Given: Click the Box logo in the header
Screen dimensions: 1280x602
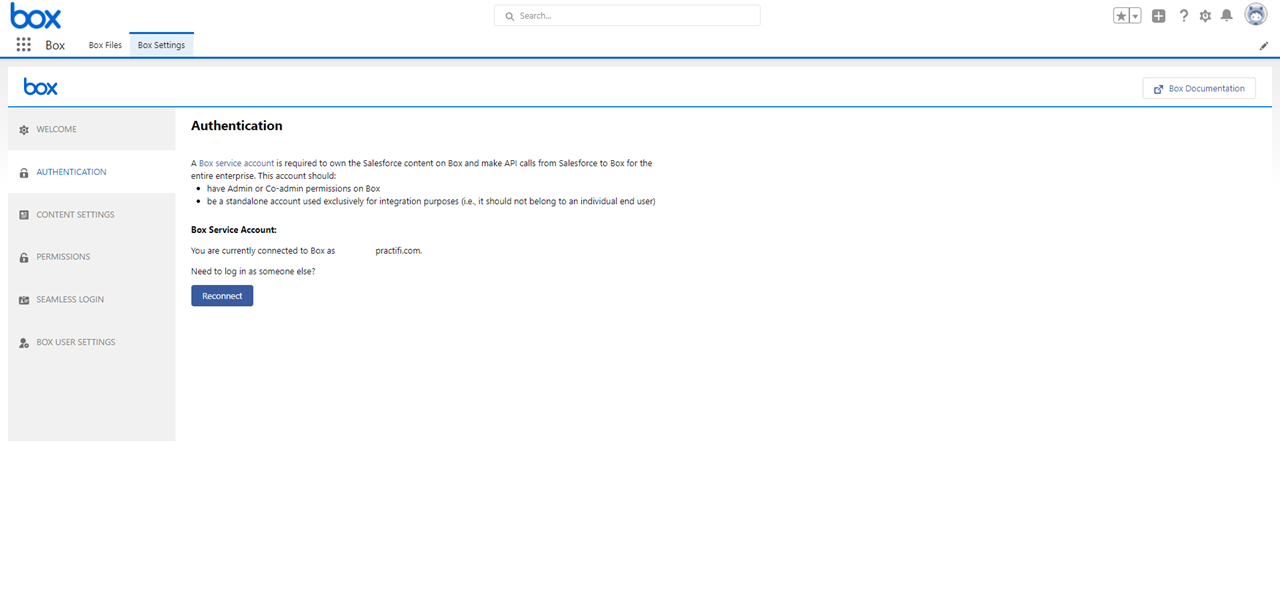Looking at the screenshot, I should coord(36,16).
